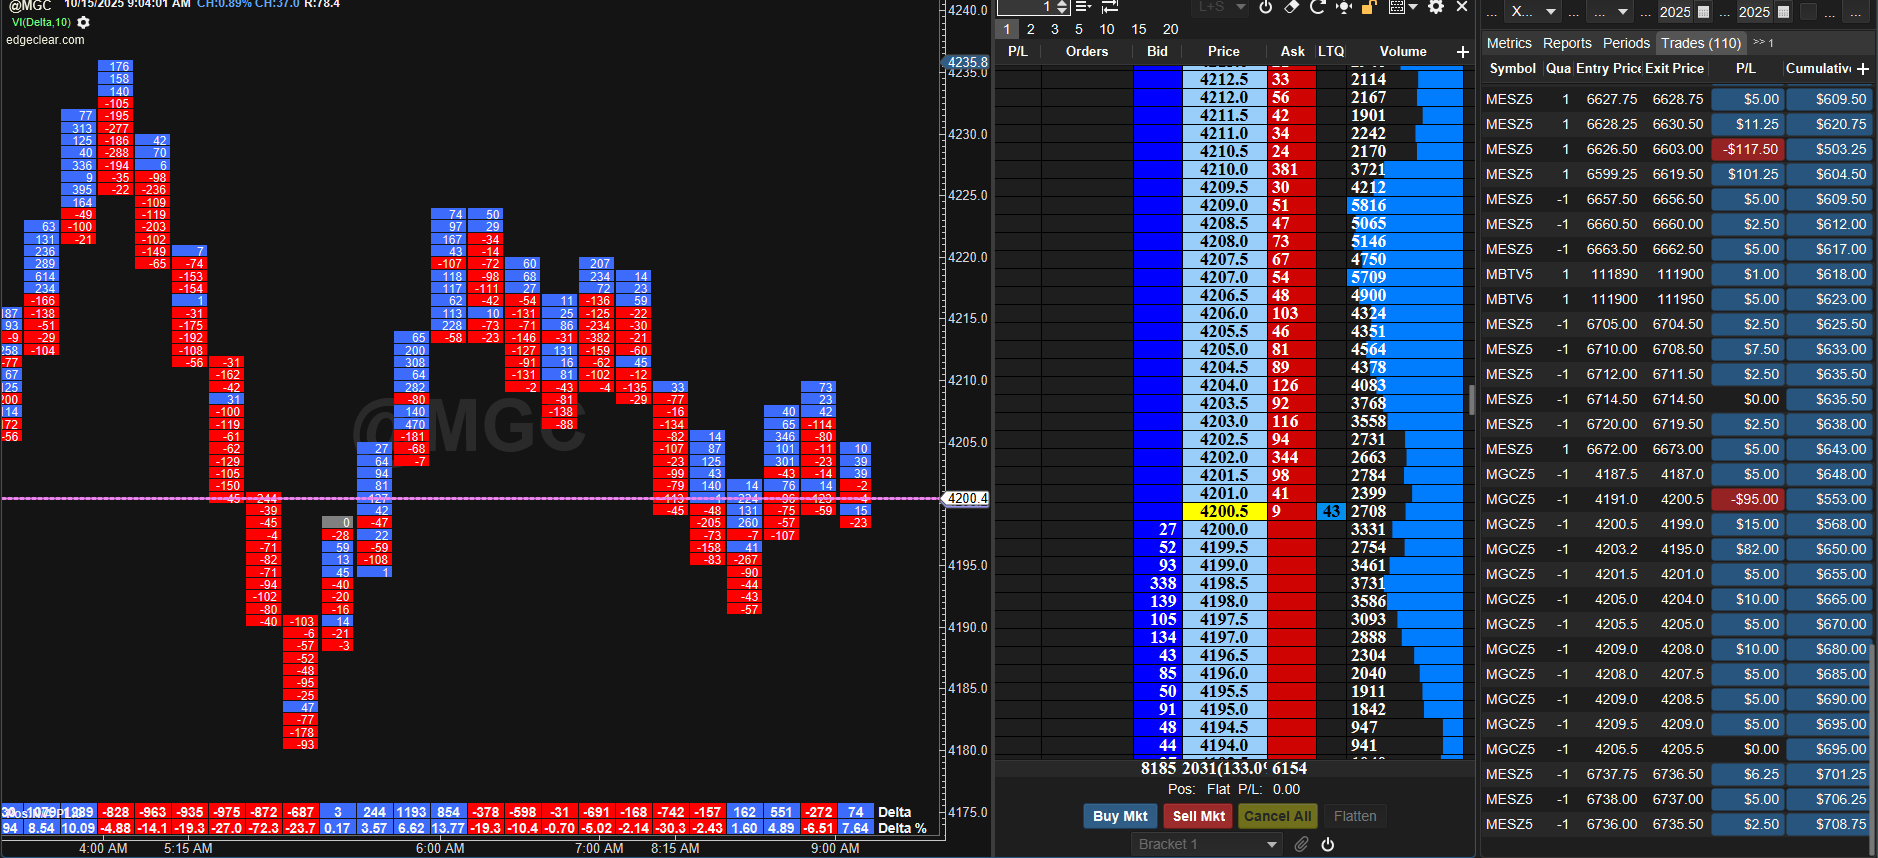
Task: Open the start date calendar picker
Action: point(1704,12)
